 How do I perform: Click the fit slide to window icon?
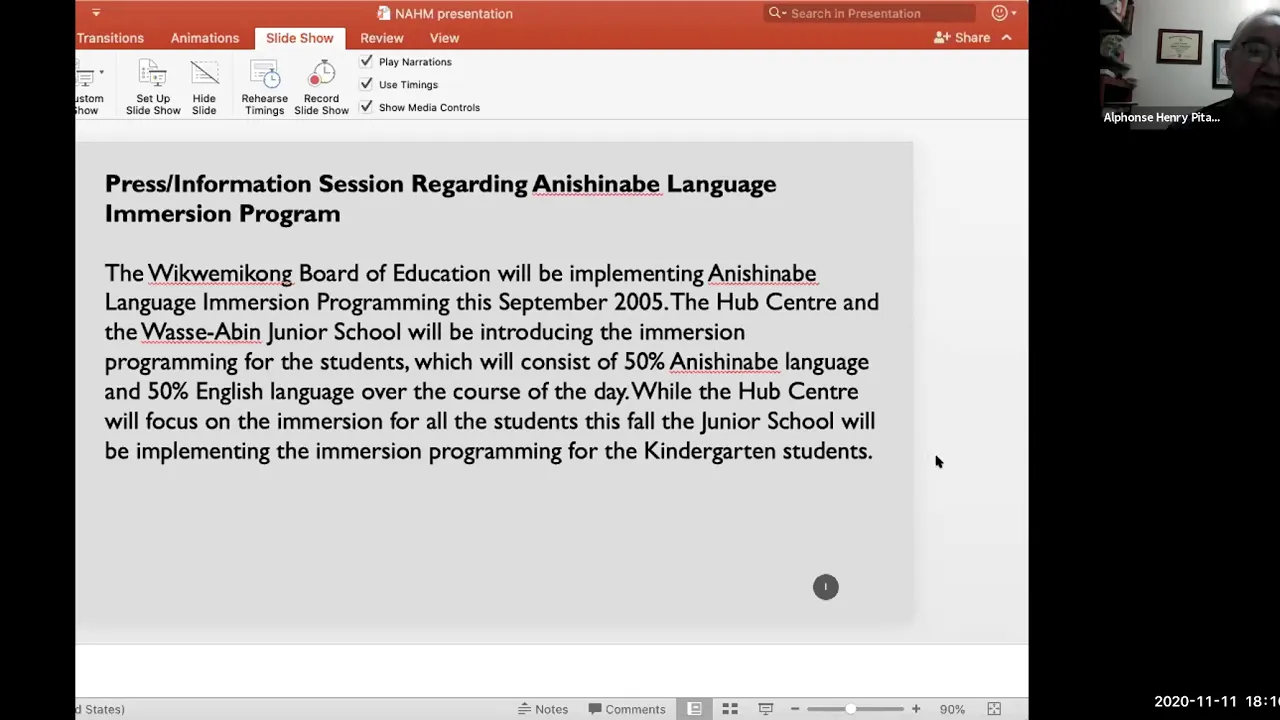pyautogui.click(x=994, y=709)
